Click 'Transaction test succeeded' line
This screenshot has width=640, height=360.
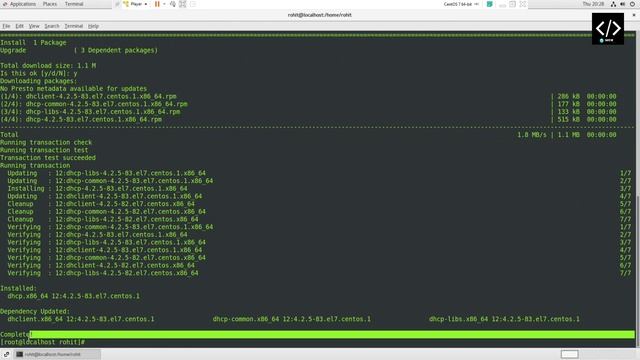click(x=48, y=158)
